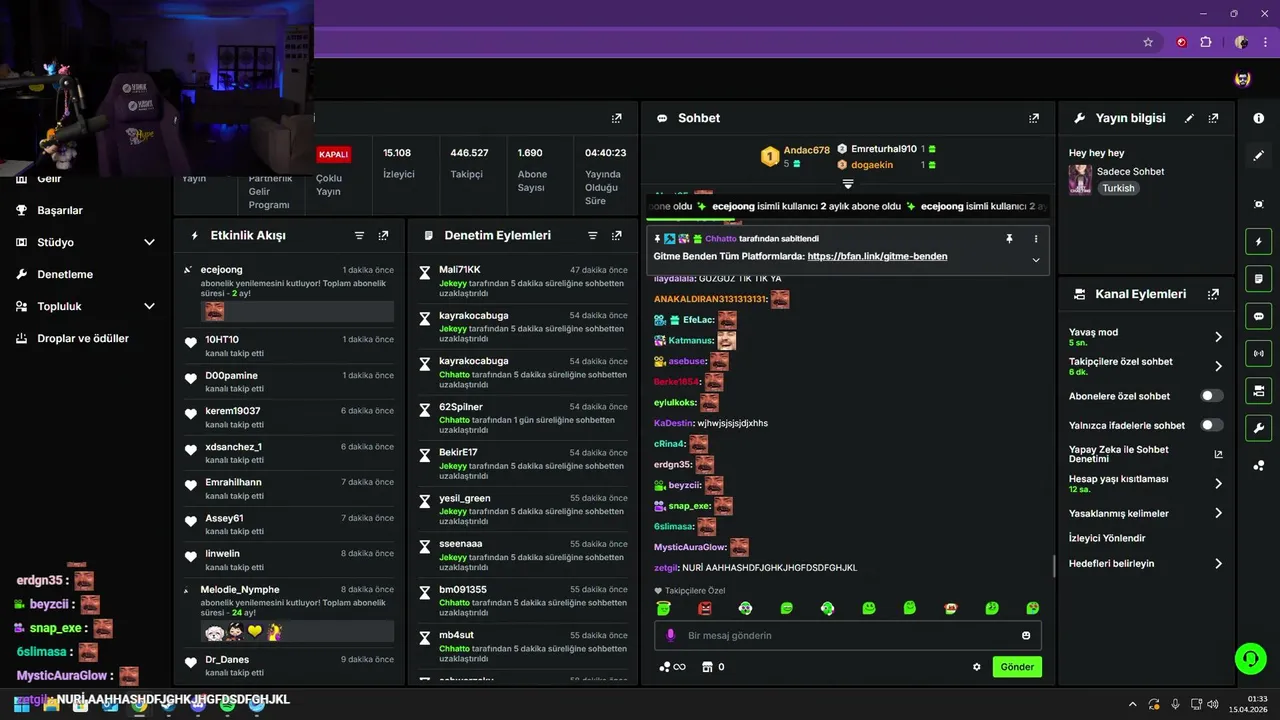Screen dimensions: 1280x720
Task: Open Gelir in the sidebar
Action: coord(49,178)
